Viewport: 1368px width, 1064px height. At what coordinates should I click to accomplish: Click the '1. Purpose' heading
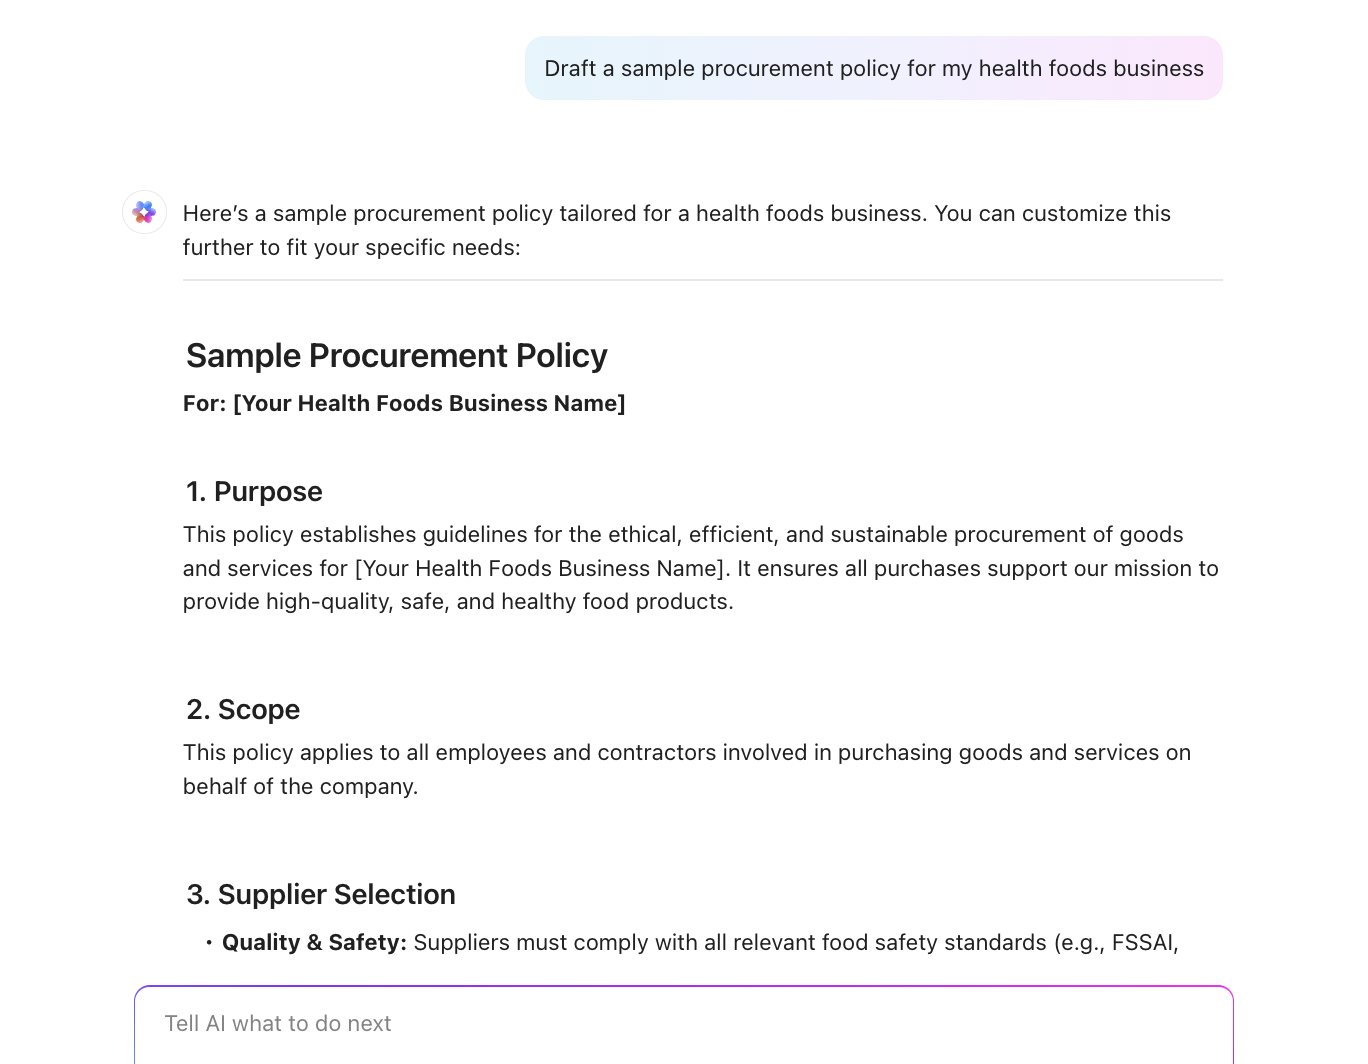pyautogui.click(x=254, y=491)
